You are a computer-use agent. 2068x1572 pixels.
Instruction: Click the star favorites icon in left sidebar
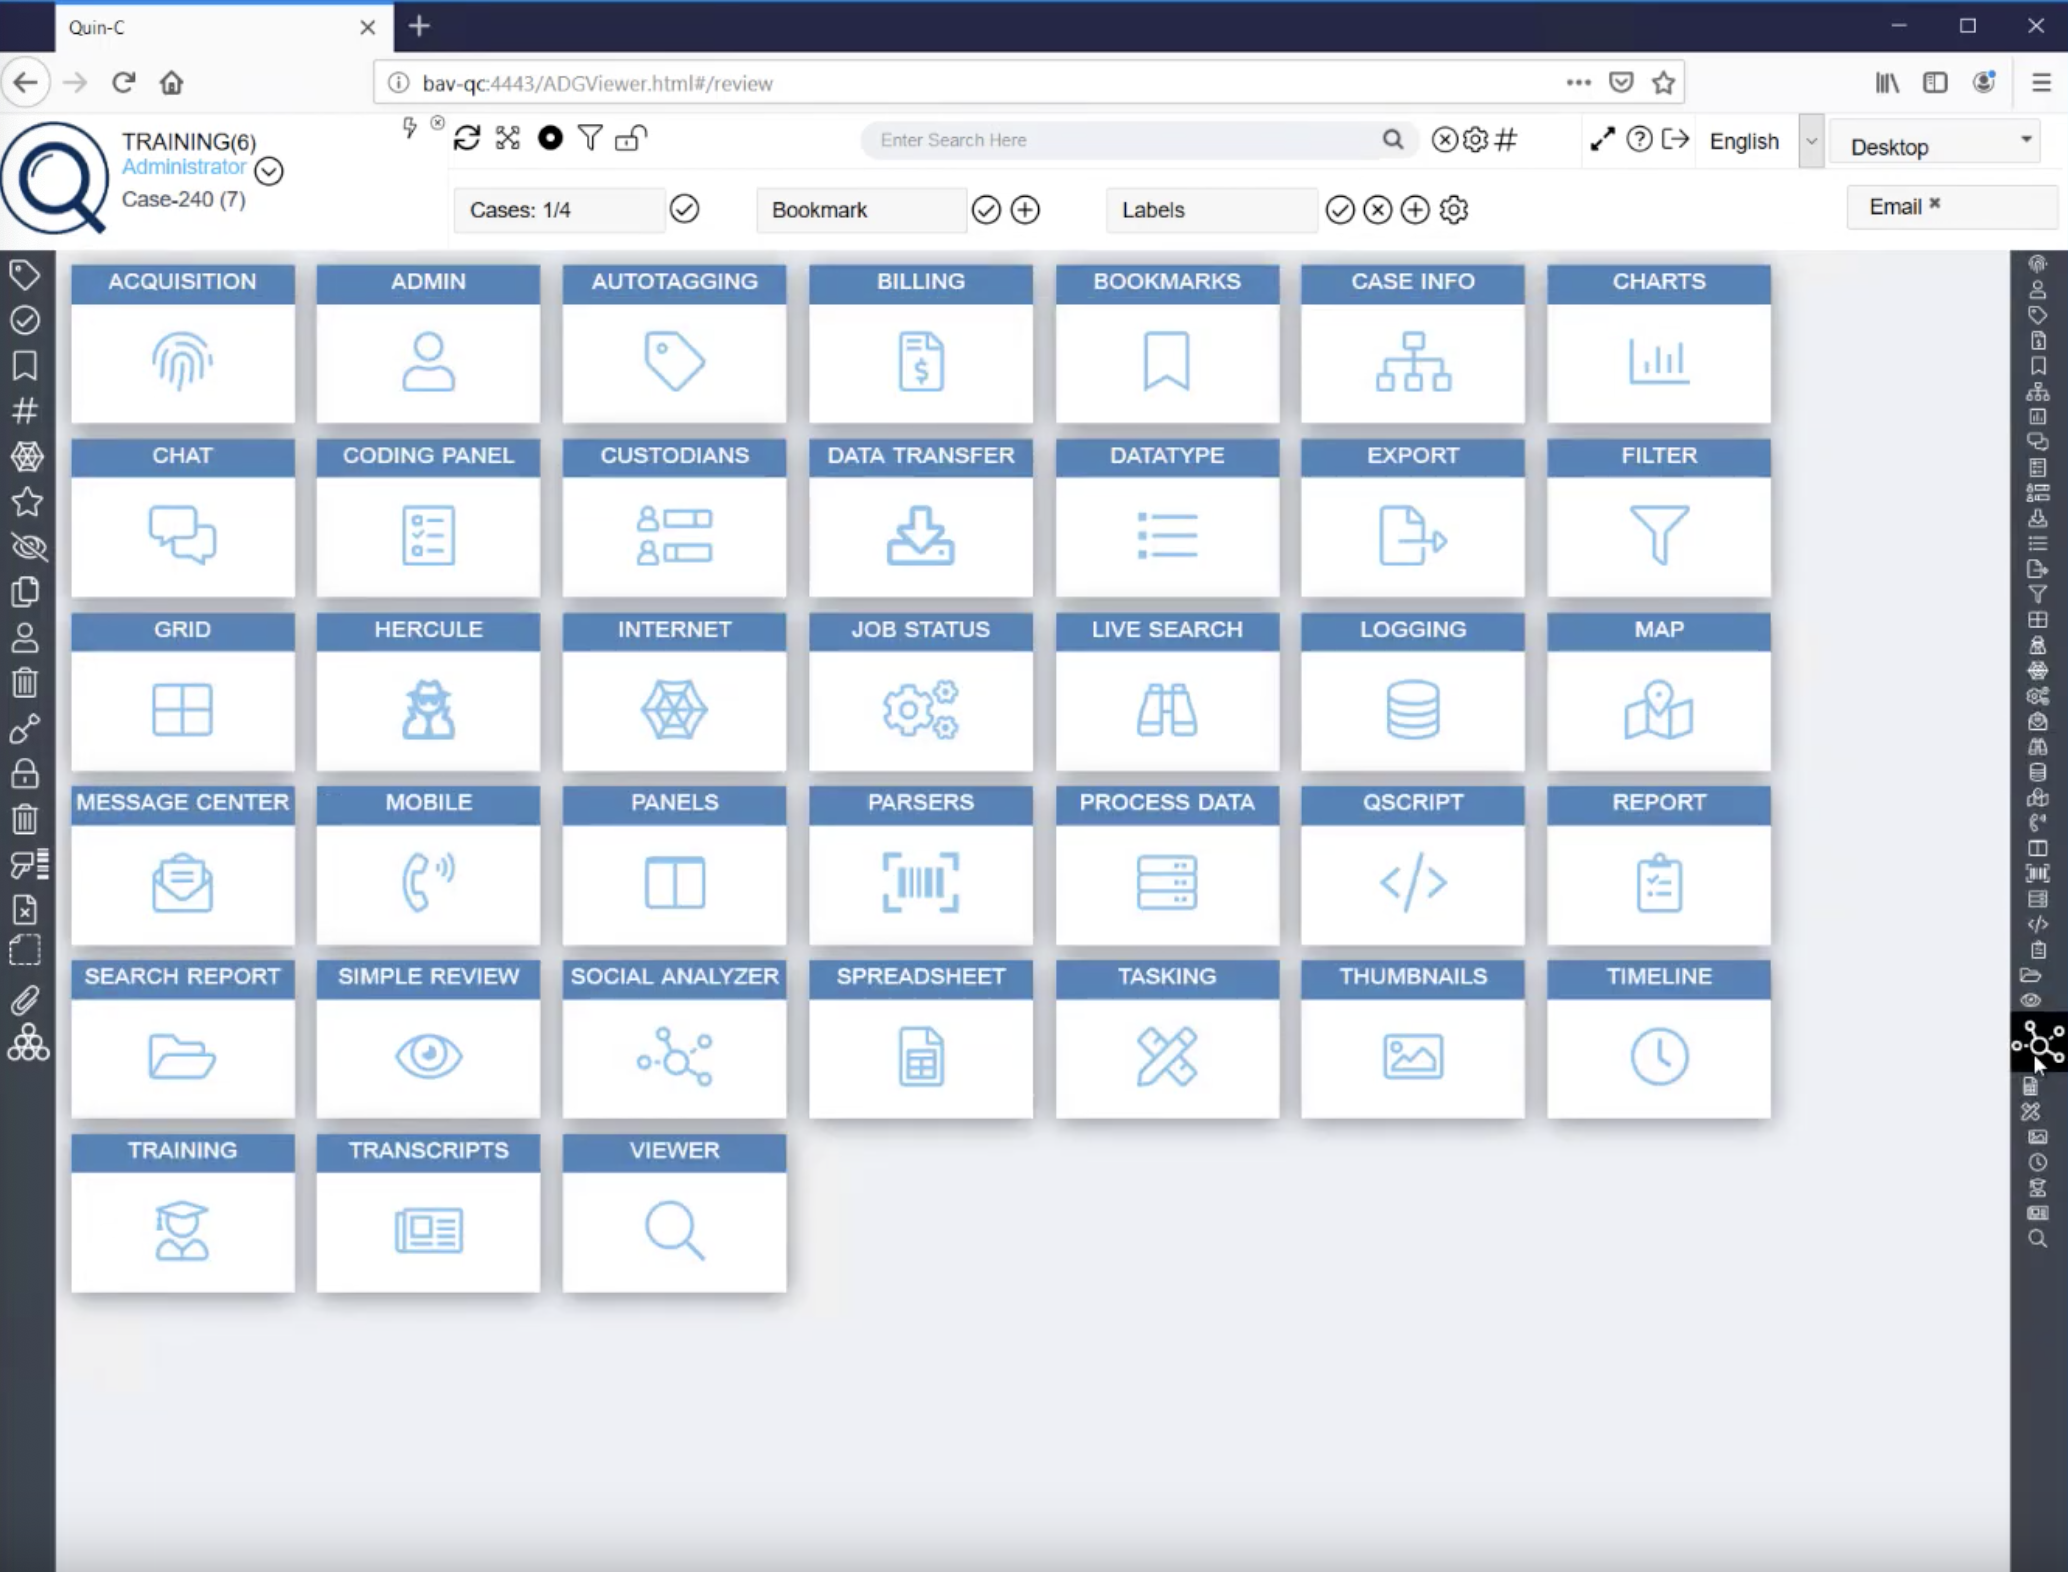tap(27, 500)
